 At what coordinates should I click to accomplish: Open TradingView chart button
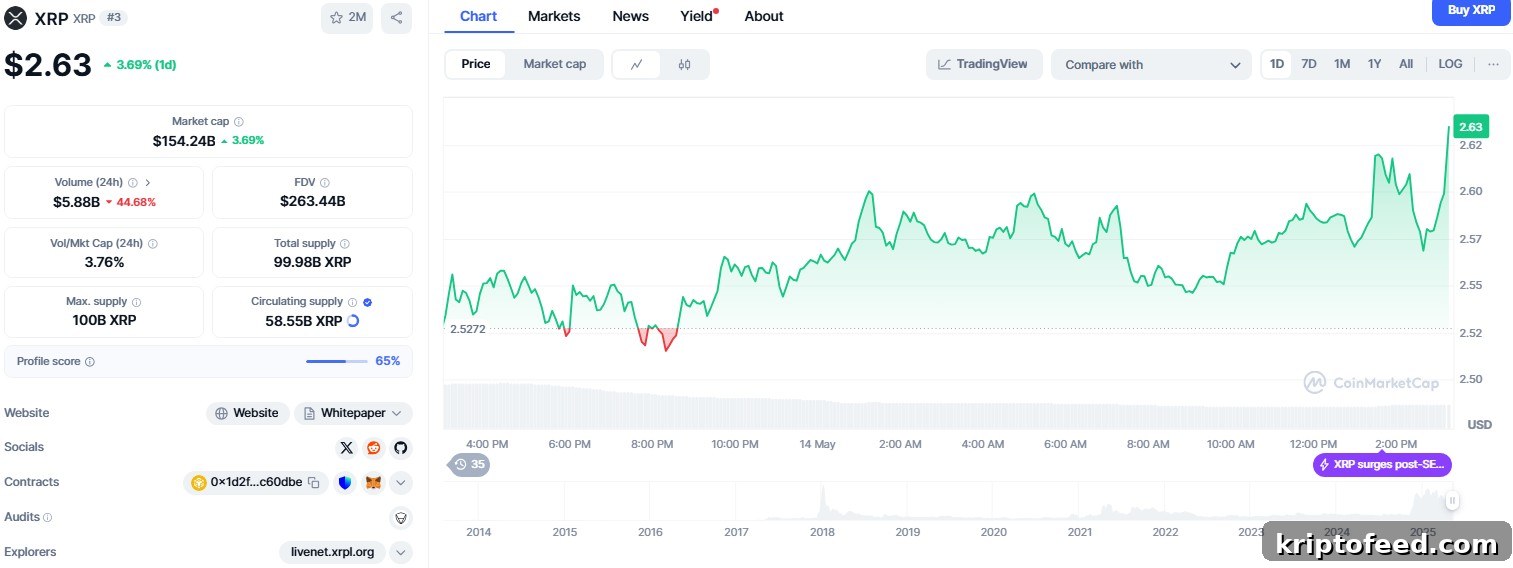coord(984,64)
